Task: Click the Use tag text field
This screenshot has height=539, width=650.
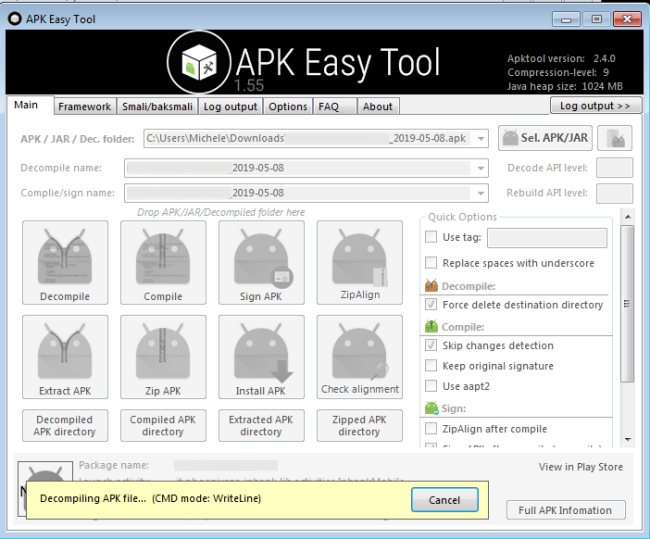Action: [x=547, y=238]
